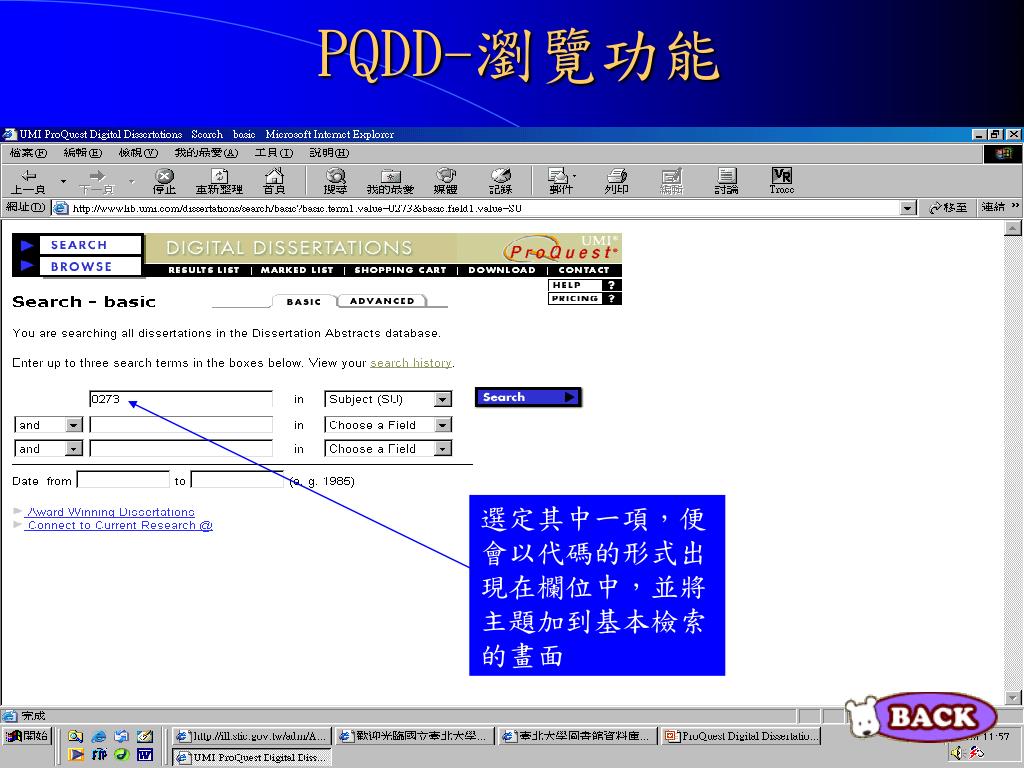
Task: Click the 媒體 media toolbar icon
Action: 445,181
